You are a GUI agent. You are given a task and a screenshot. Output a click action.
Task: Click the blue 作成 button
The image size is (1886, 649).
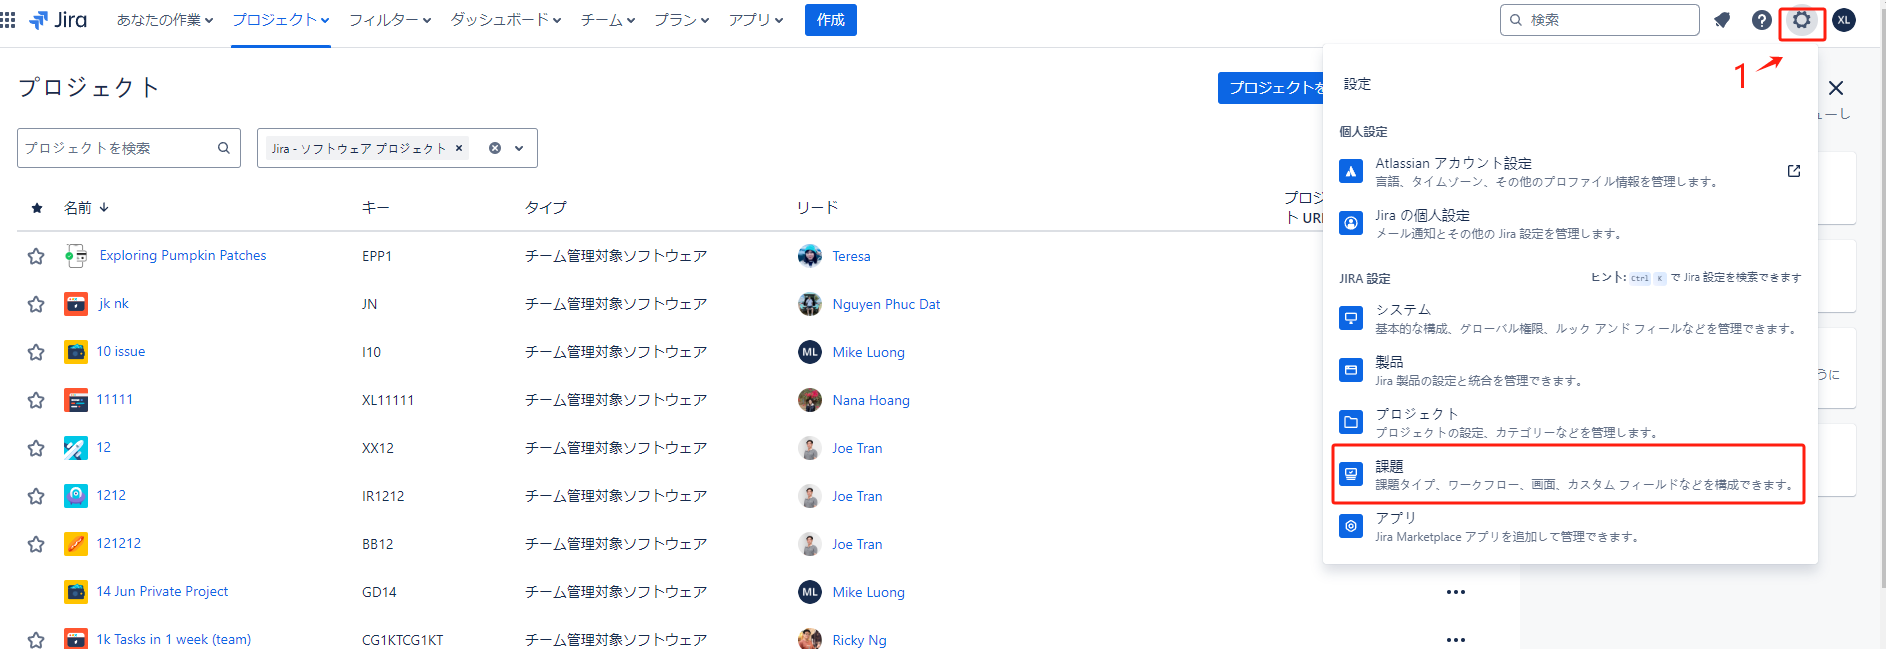(830, 20)
